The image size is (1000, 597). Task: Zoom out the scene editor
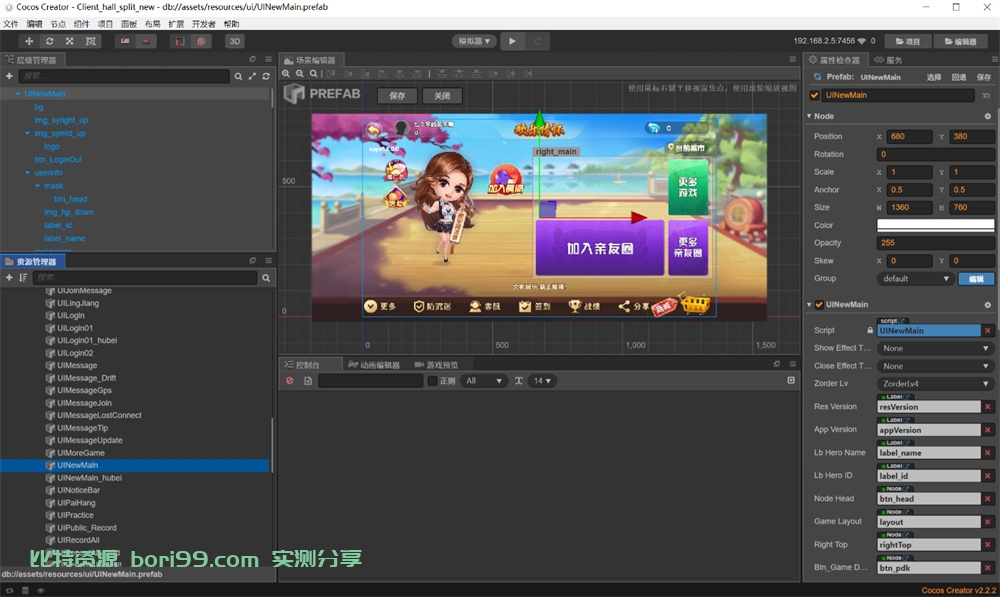click(x=300, y=74)
